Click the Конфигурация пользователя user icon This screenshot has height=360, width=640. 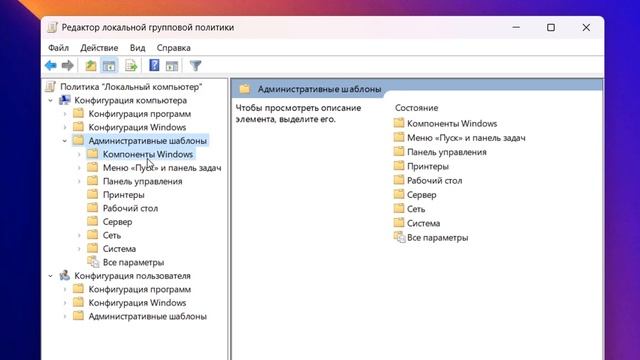[64, 276]
